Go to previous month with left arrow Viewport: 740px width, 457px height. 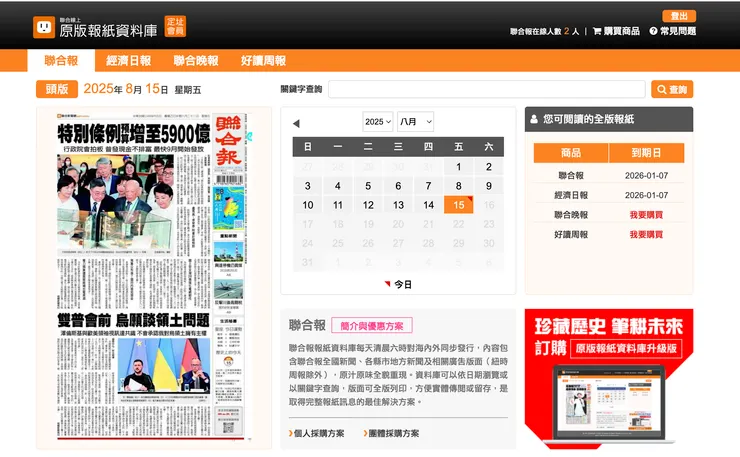click(296, 123)
